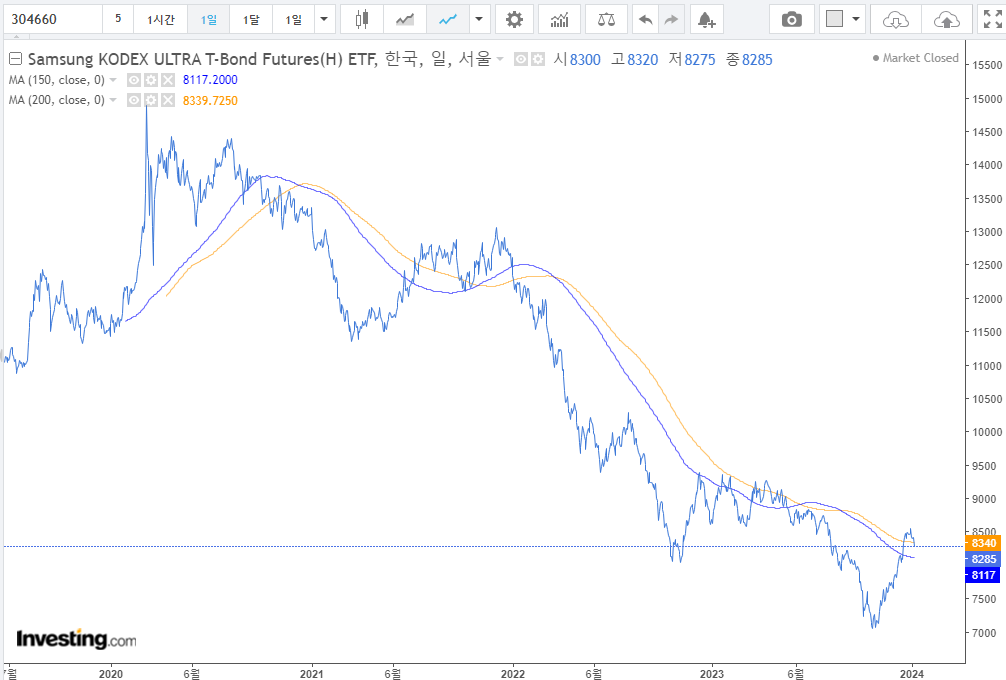This screenshot has height=680, width=1006.
Task: Open settings for MA 200 indicator
Action: pos(151,101)
